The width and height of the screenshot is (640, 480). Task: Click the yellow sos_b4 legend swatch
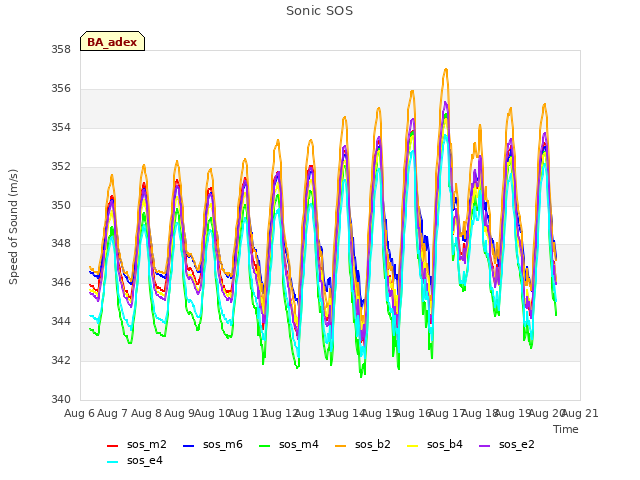pyautogui.click(x=413, y=446)
